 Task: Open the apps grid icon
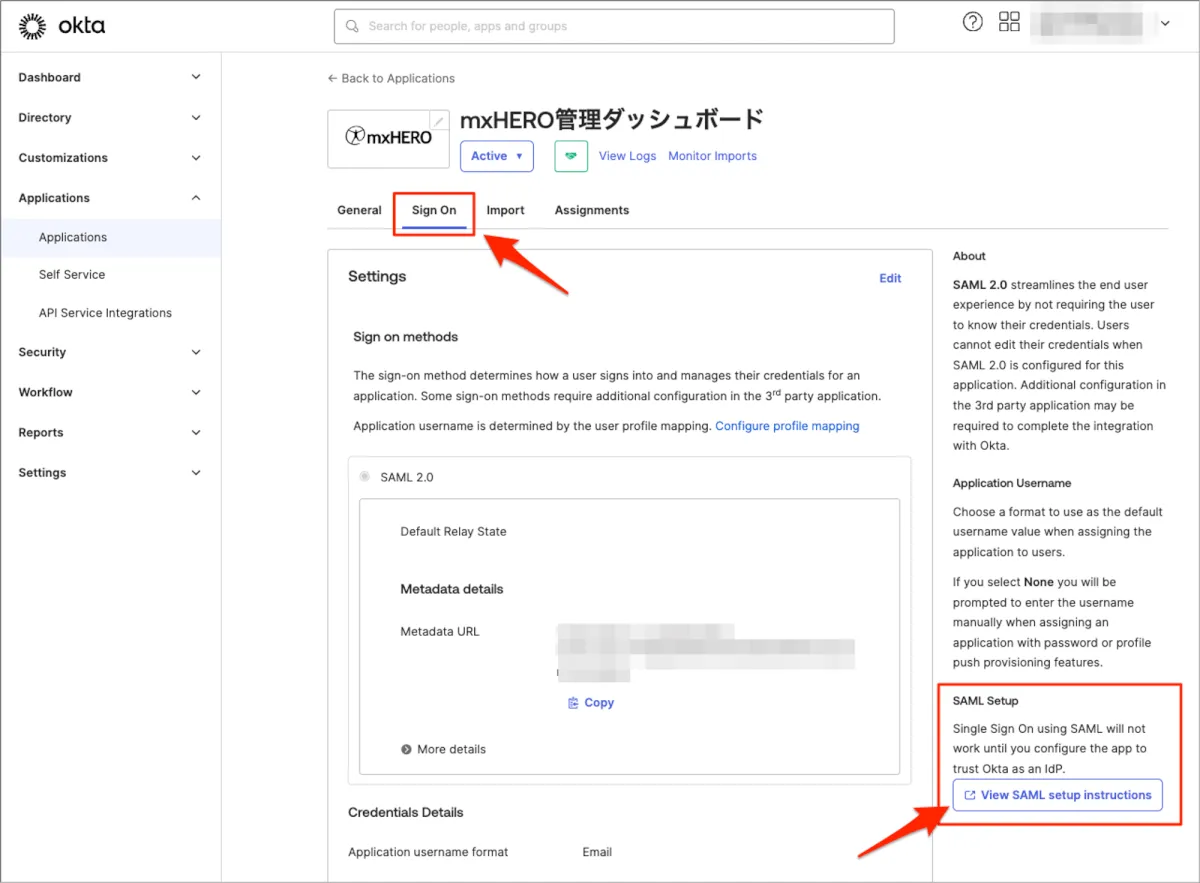(1009, 23)
